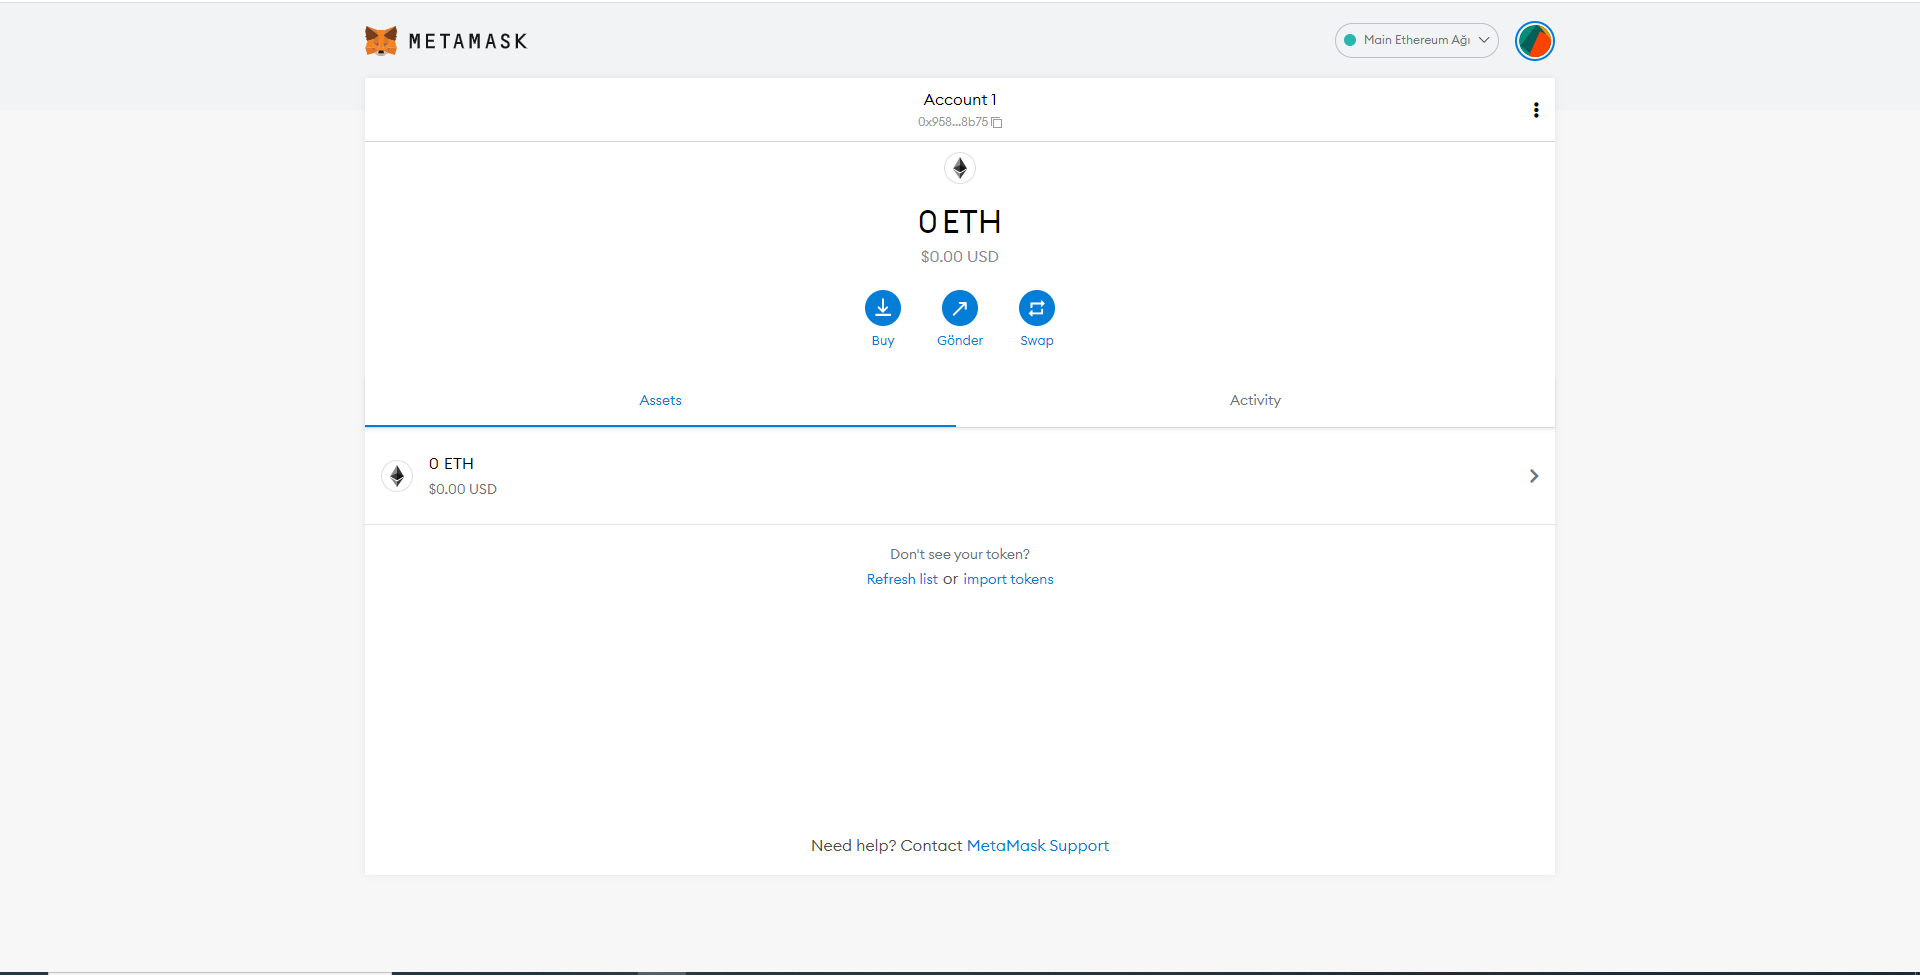Click the Swap icon button
Screen dimensions: 1920x975
[x=1037, y=308]
